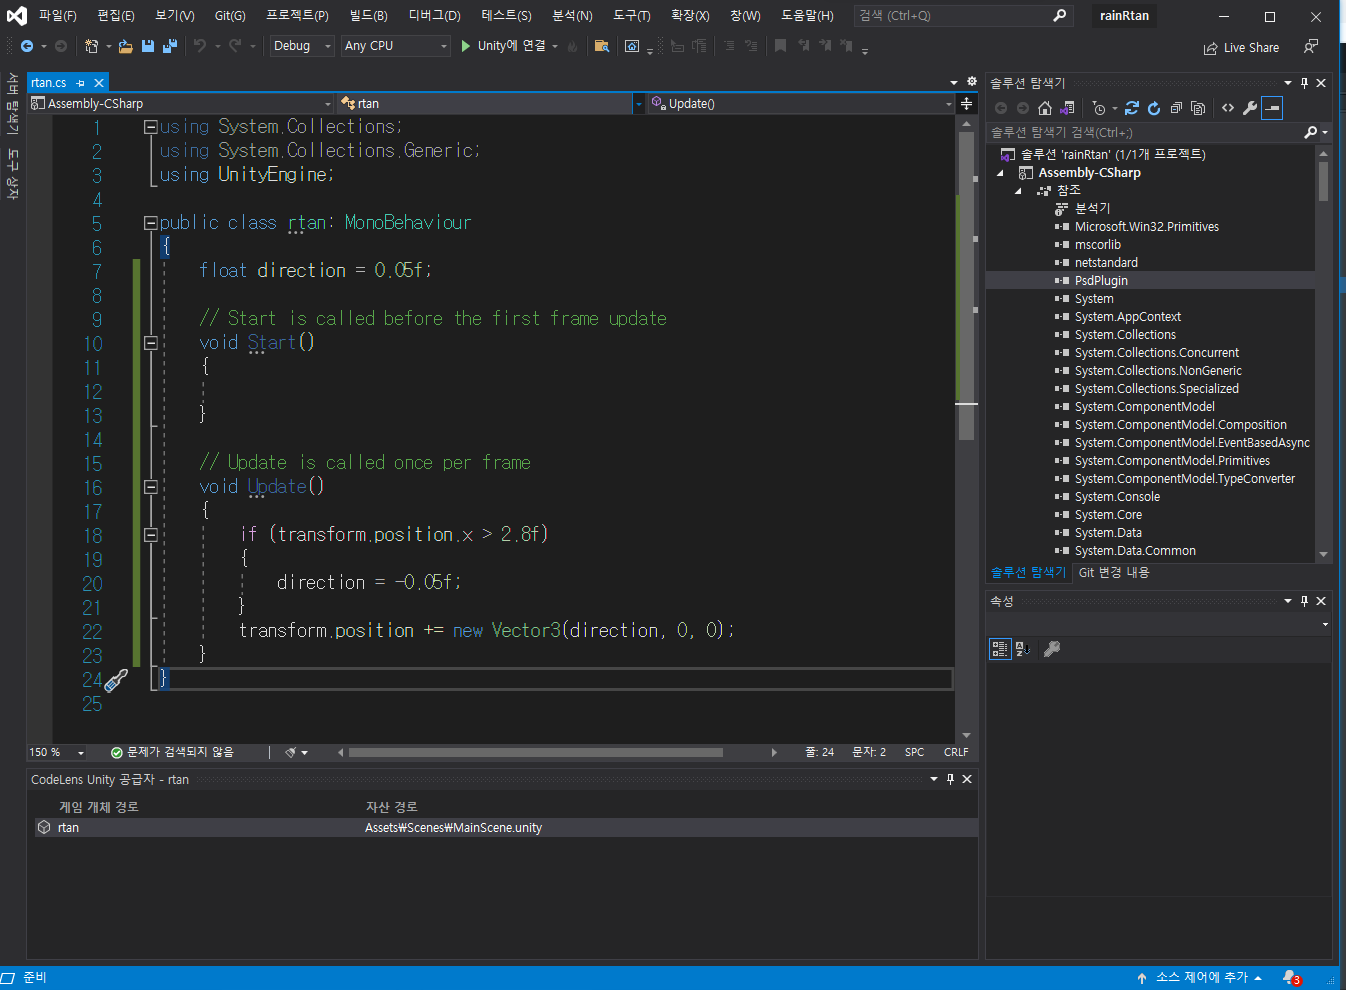1346x990 pixels.
Task: Save rtan.cs with the single-disk icon
Action: tap(148, 46)
